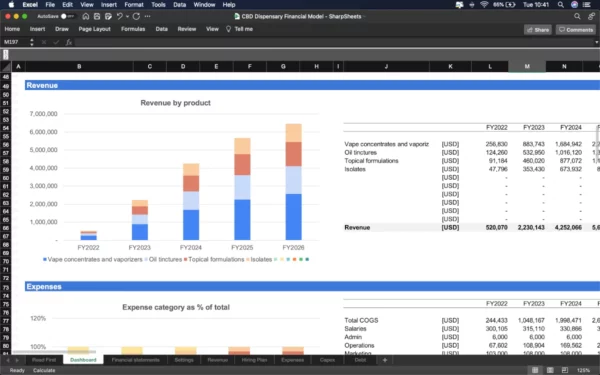Open the Apple menu
600x375 pixels.
11,5
